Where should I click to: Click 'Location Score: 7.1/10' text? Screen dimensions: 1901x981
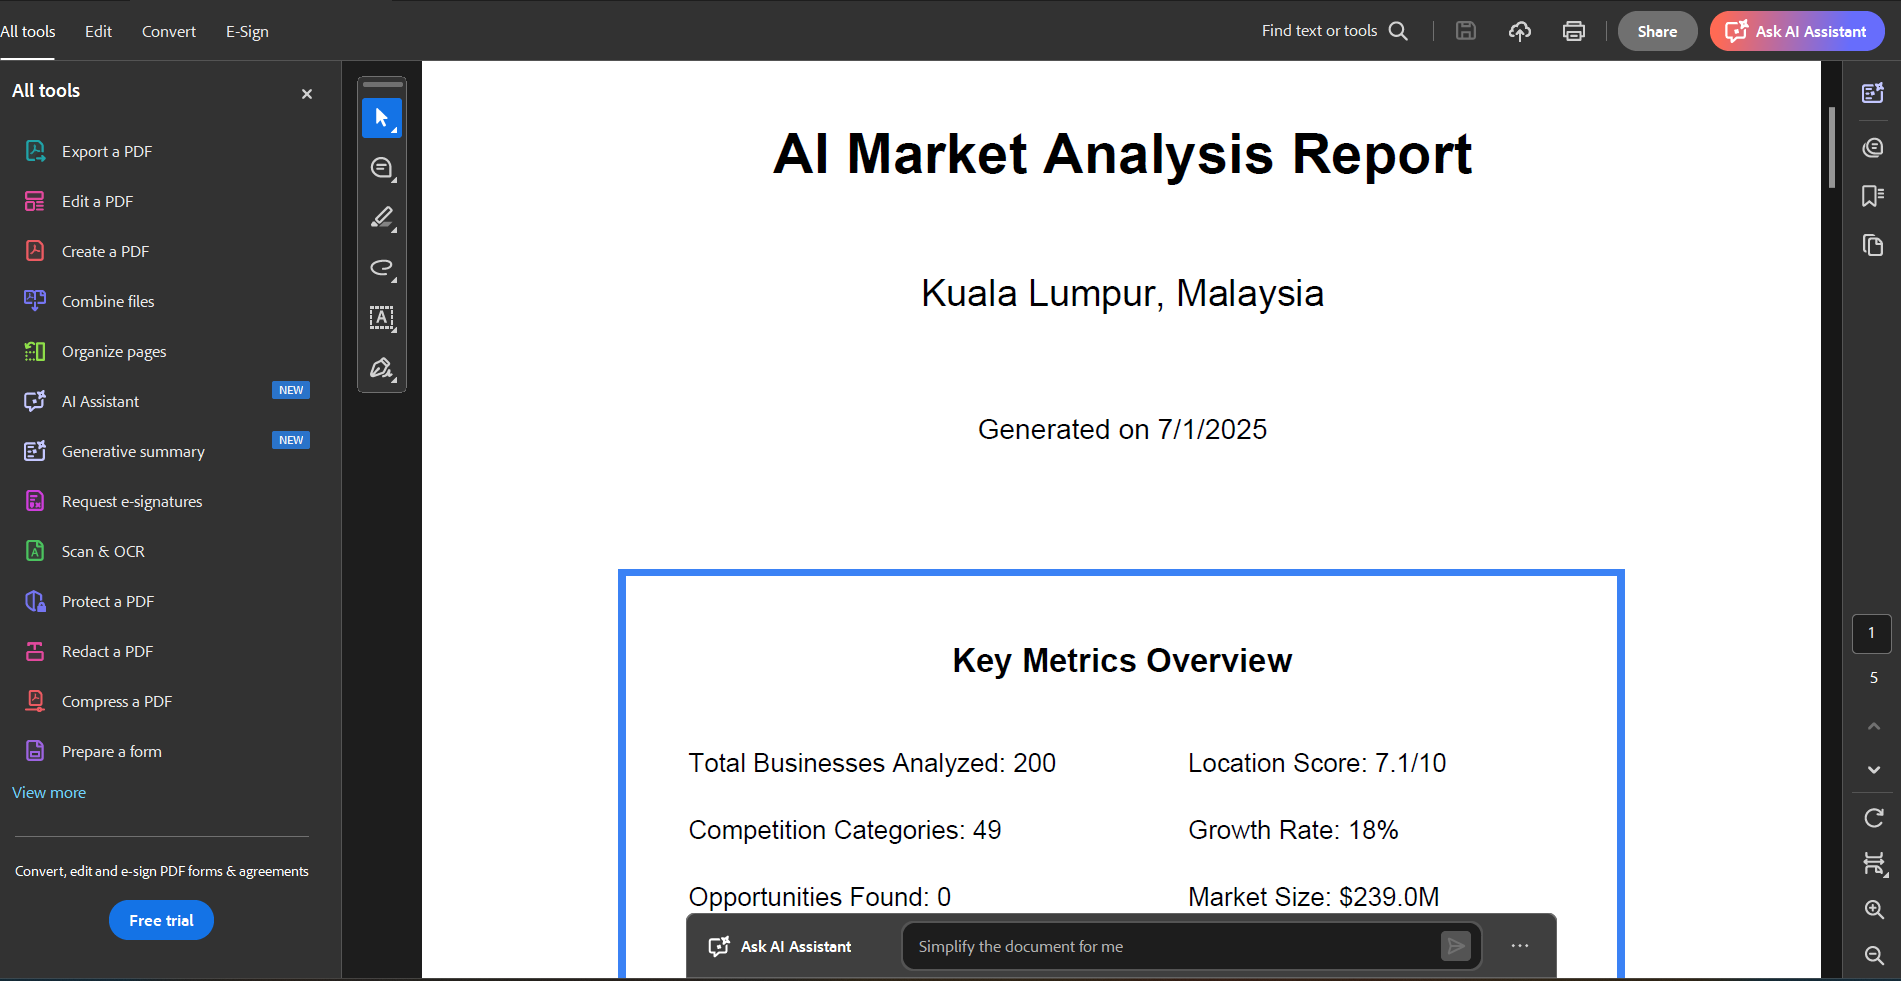click(x=1317, y=763)
